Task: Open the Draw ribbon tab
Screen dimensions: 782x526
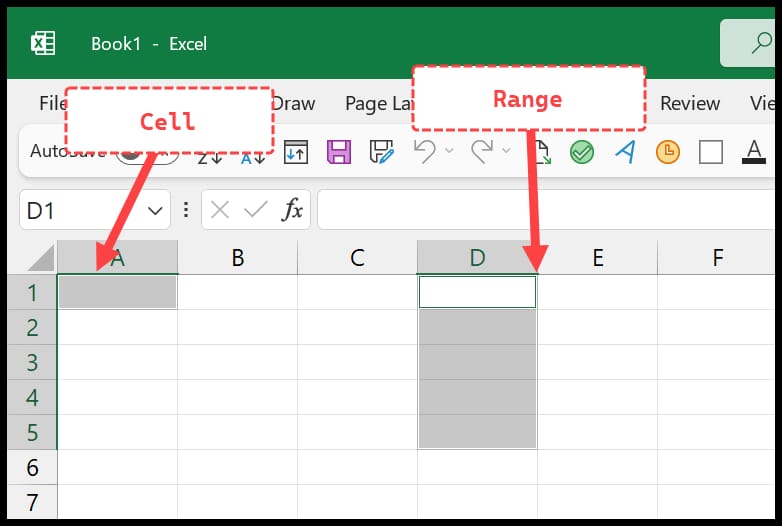Action: pos(293,103)
